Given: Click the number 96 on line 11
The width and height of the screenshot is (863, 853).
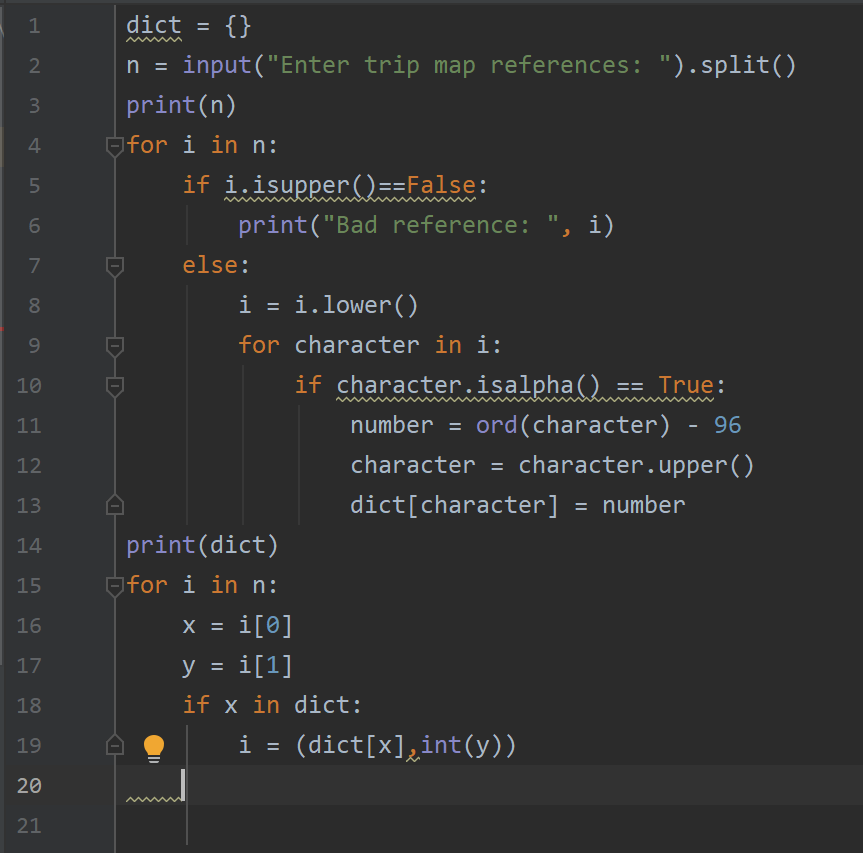Looking at the screenshot, I should 728,425.
